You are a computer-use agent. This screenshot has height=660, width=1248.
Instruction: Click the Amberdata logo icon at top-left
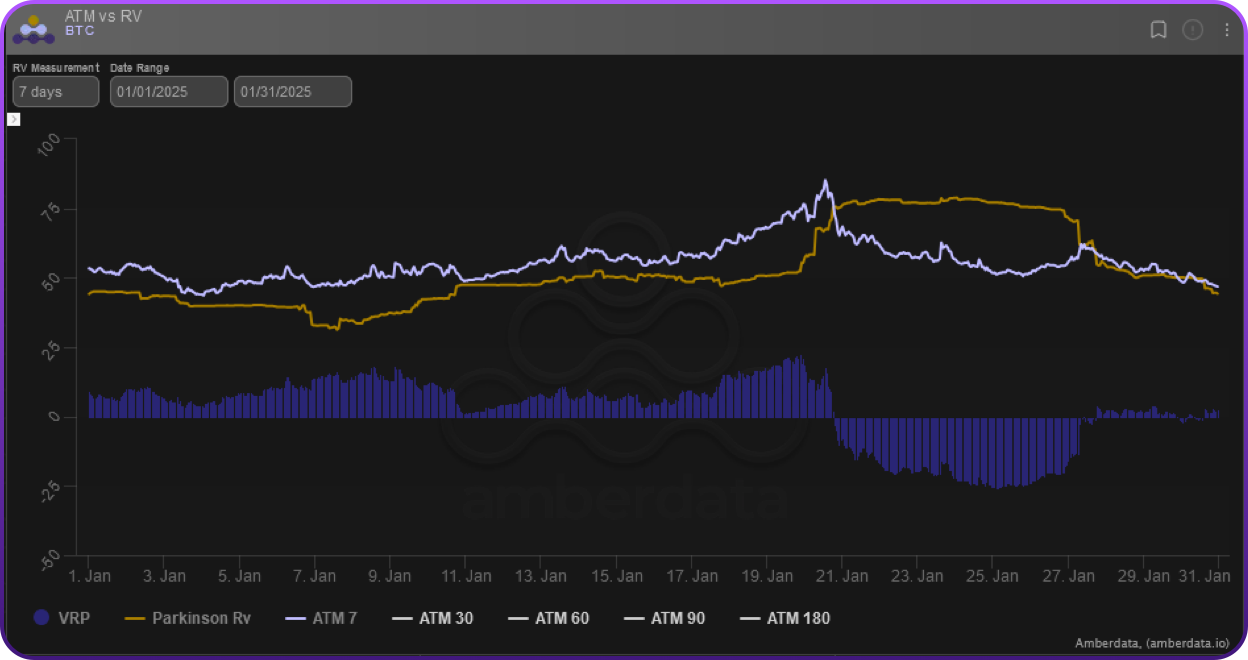click(33, 29)
